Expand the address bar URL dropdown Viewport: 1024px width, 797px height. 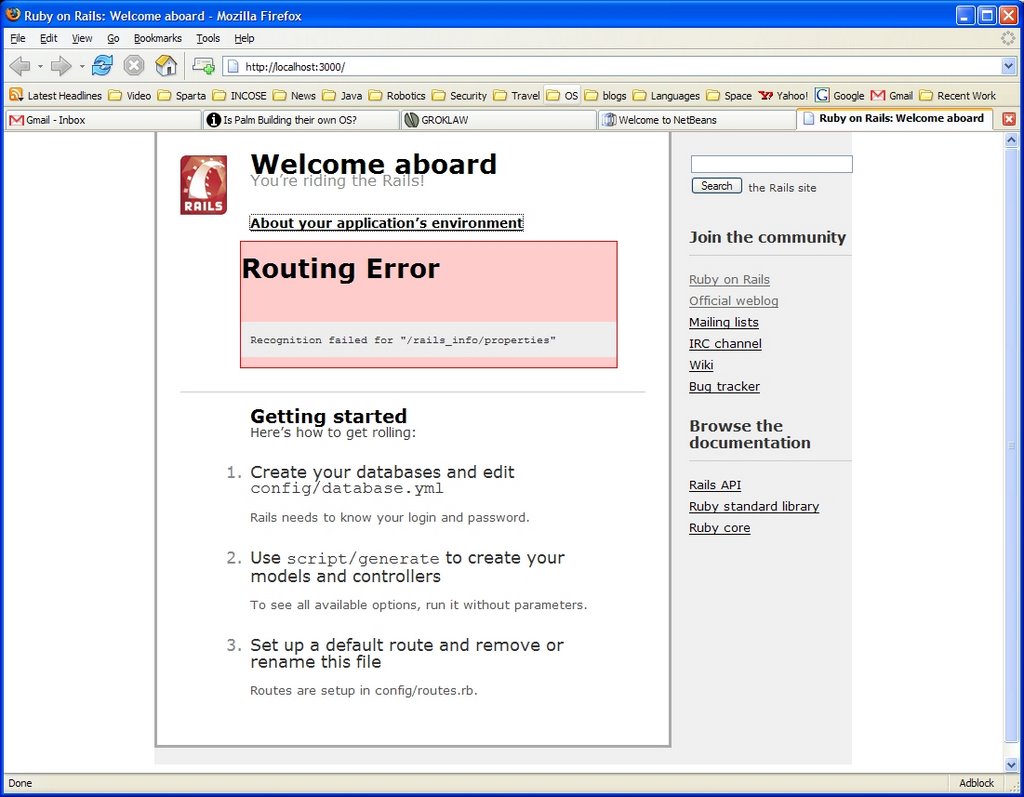coord(1008,66)
